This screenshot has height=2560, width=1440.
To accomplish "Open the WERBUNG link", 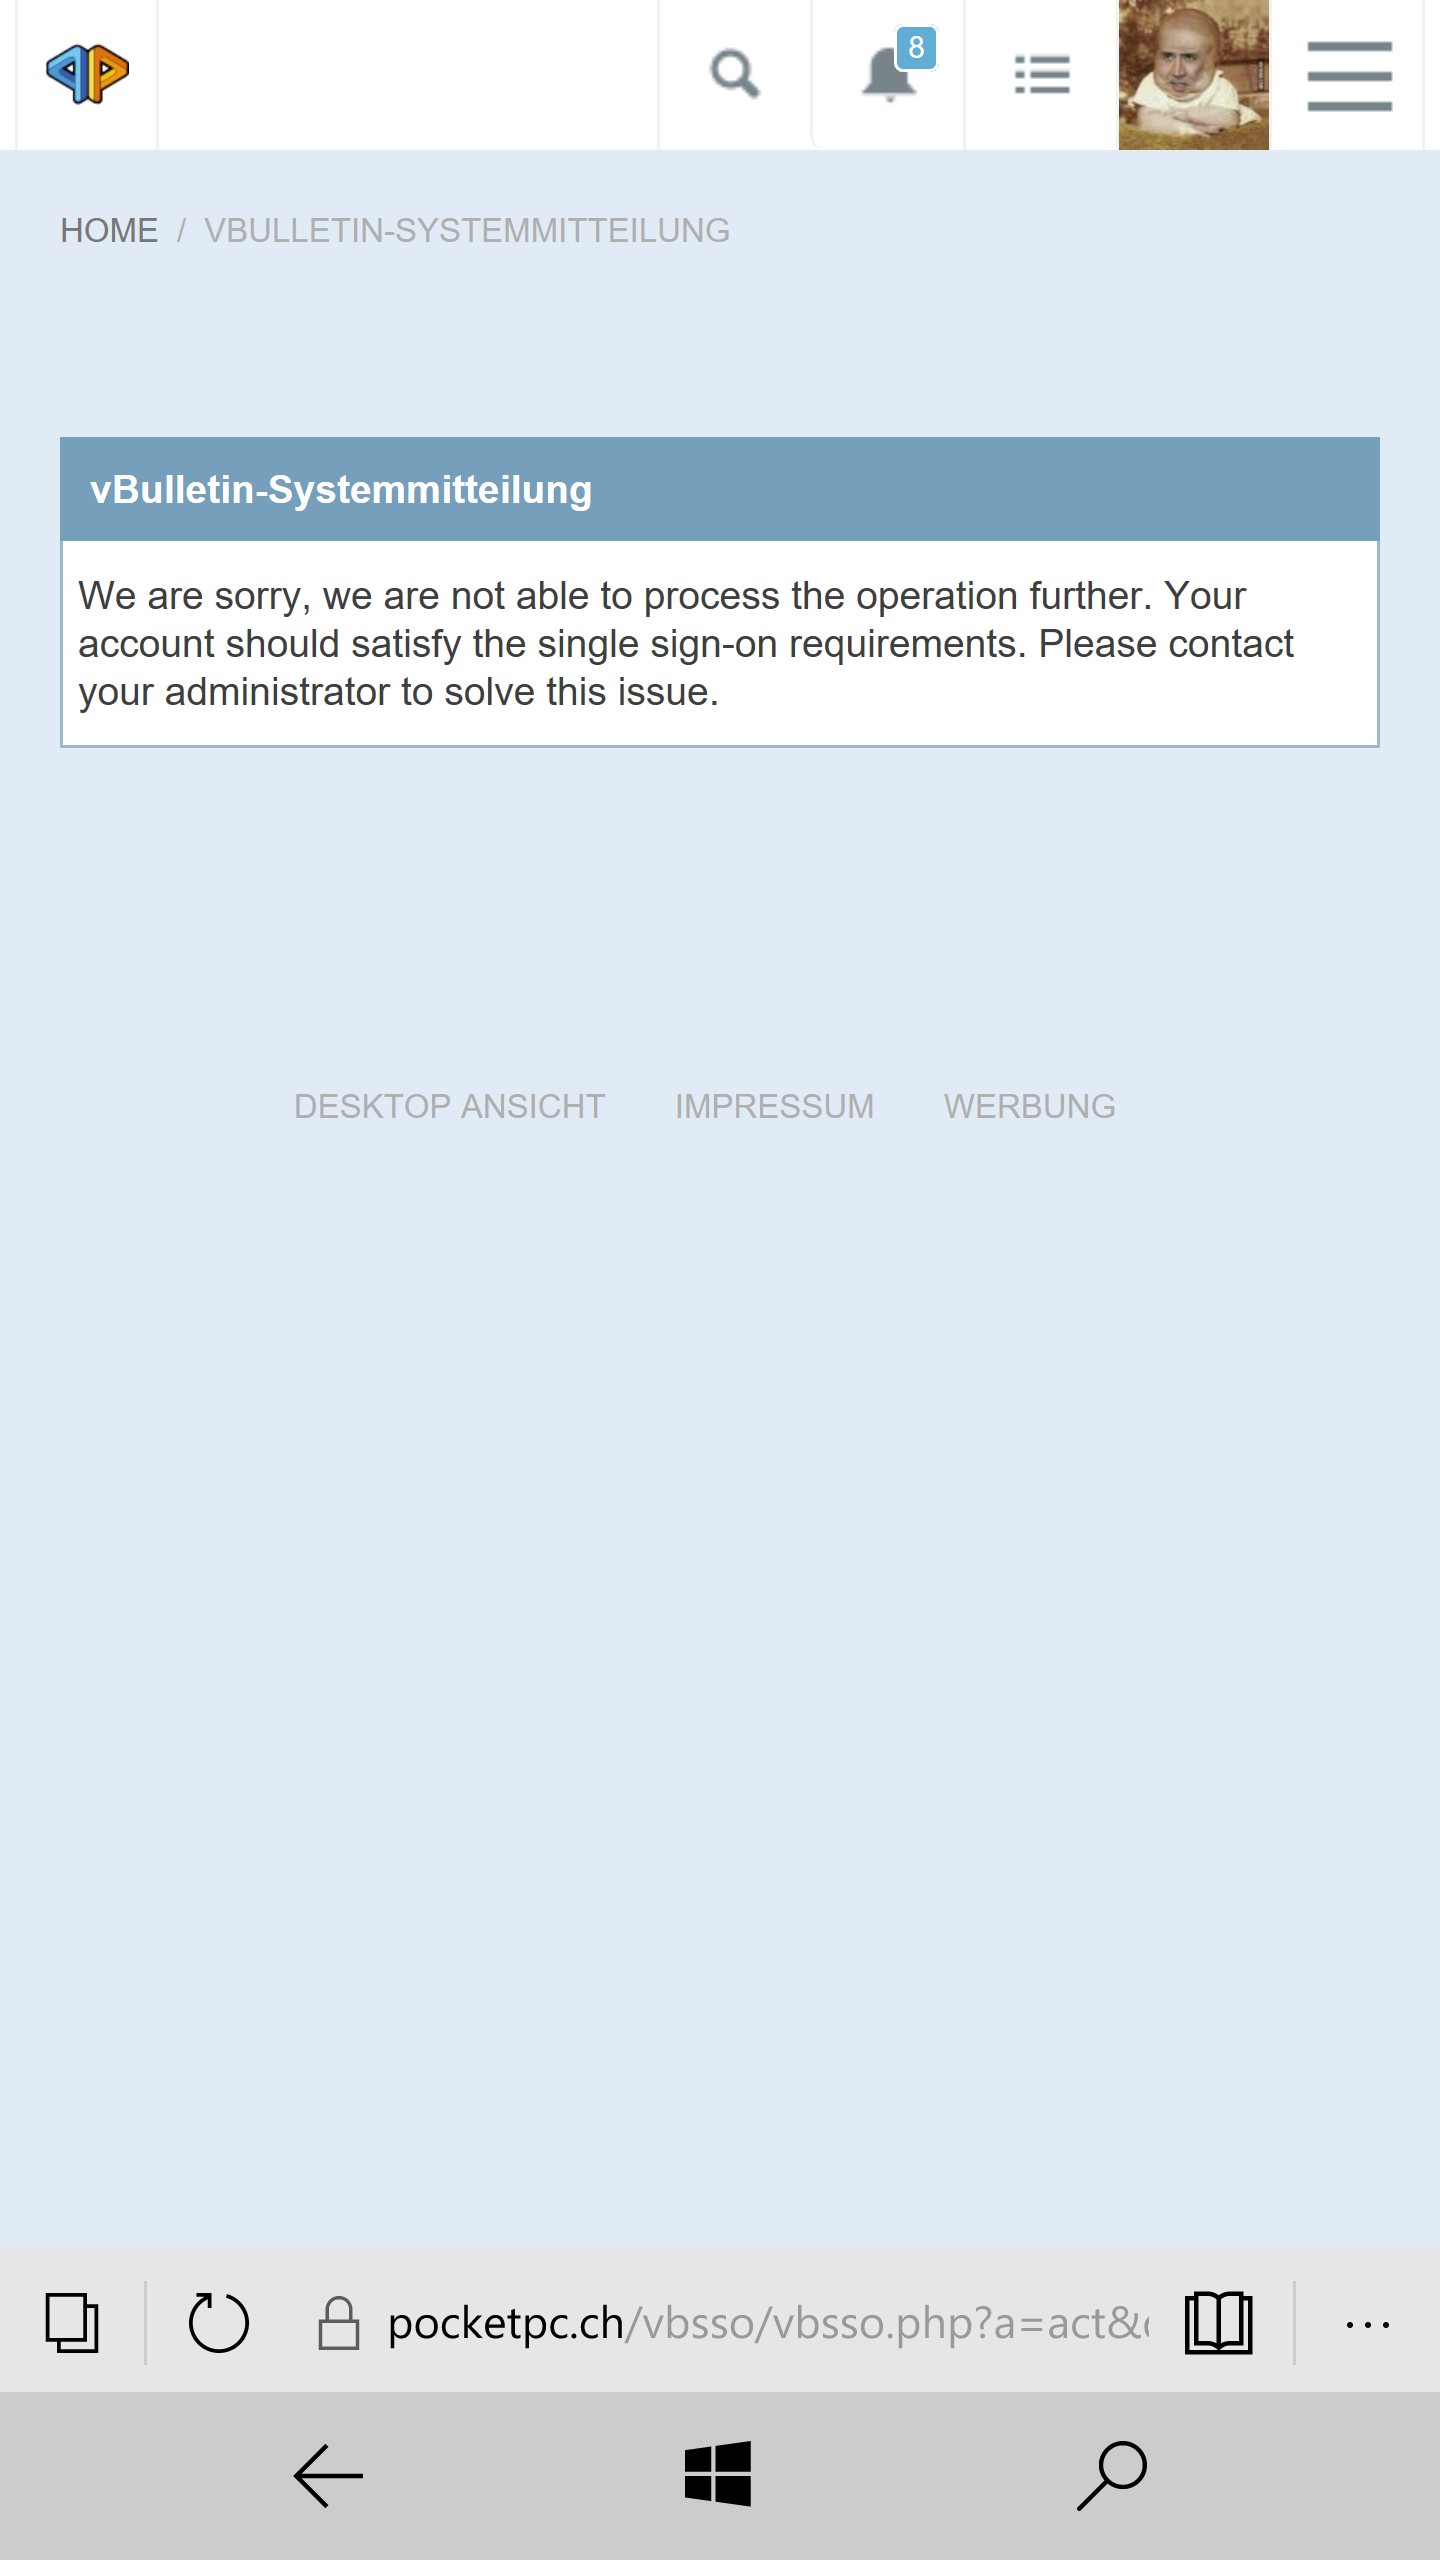I will point(1029,1107).
